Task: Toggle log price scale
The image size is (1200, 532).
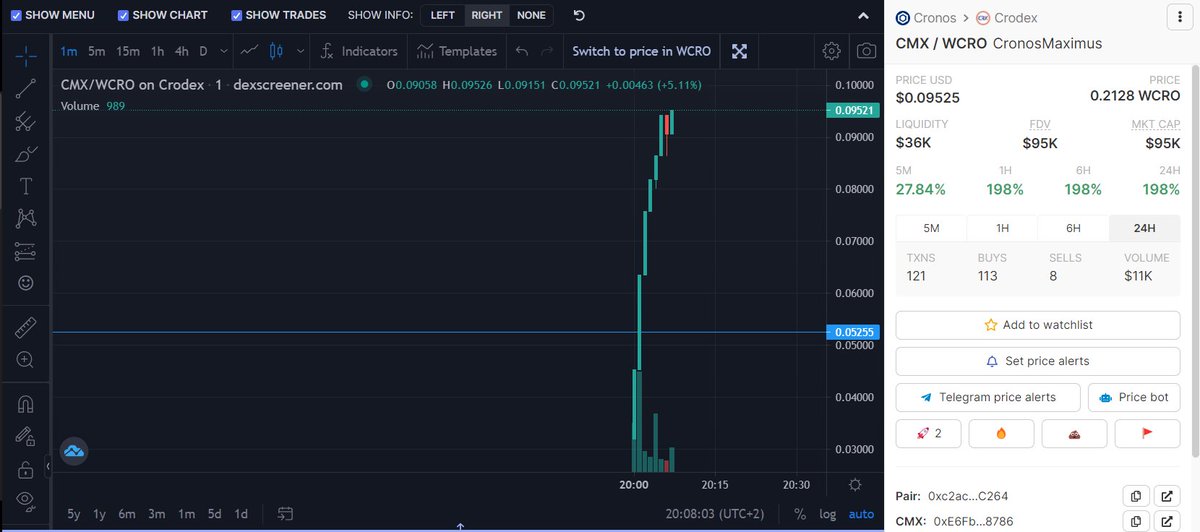Action: (x=828, y=514)
